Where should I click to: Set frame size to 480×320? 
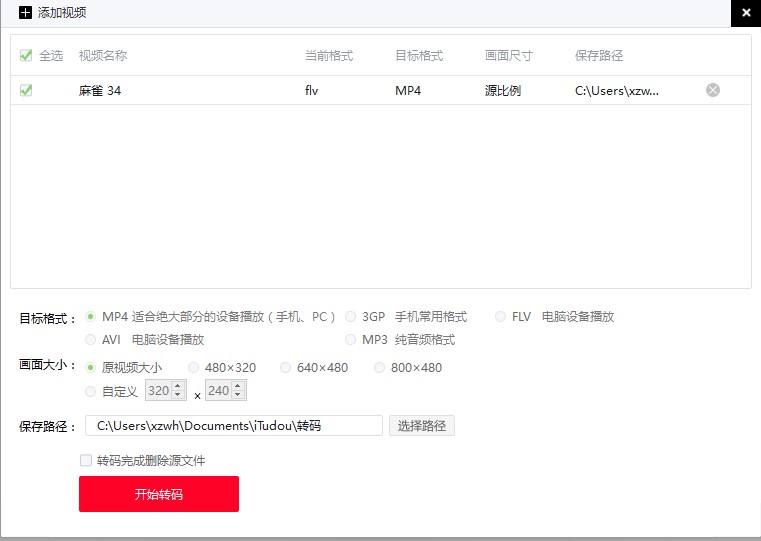[x=193, y=368]
